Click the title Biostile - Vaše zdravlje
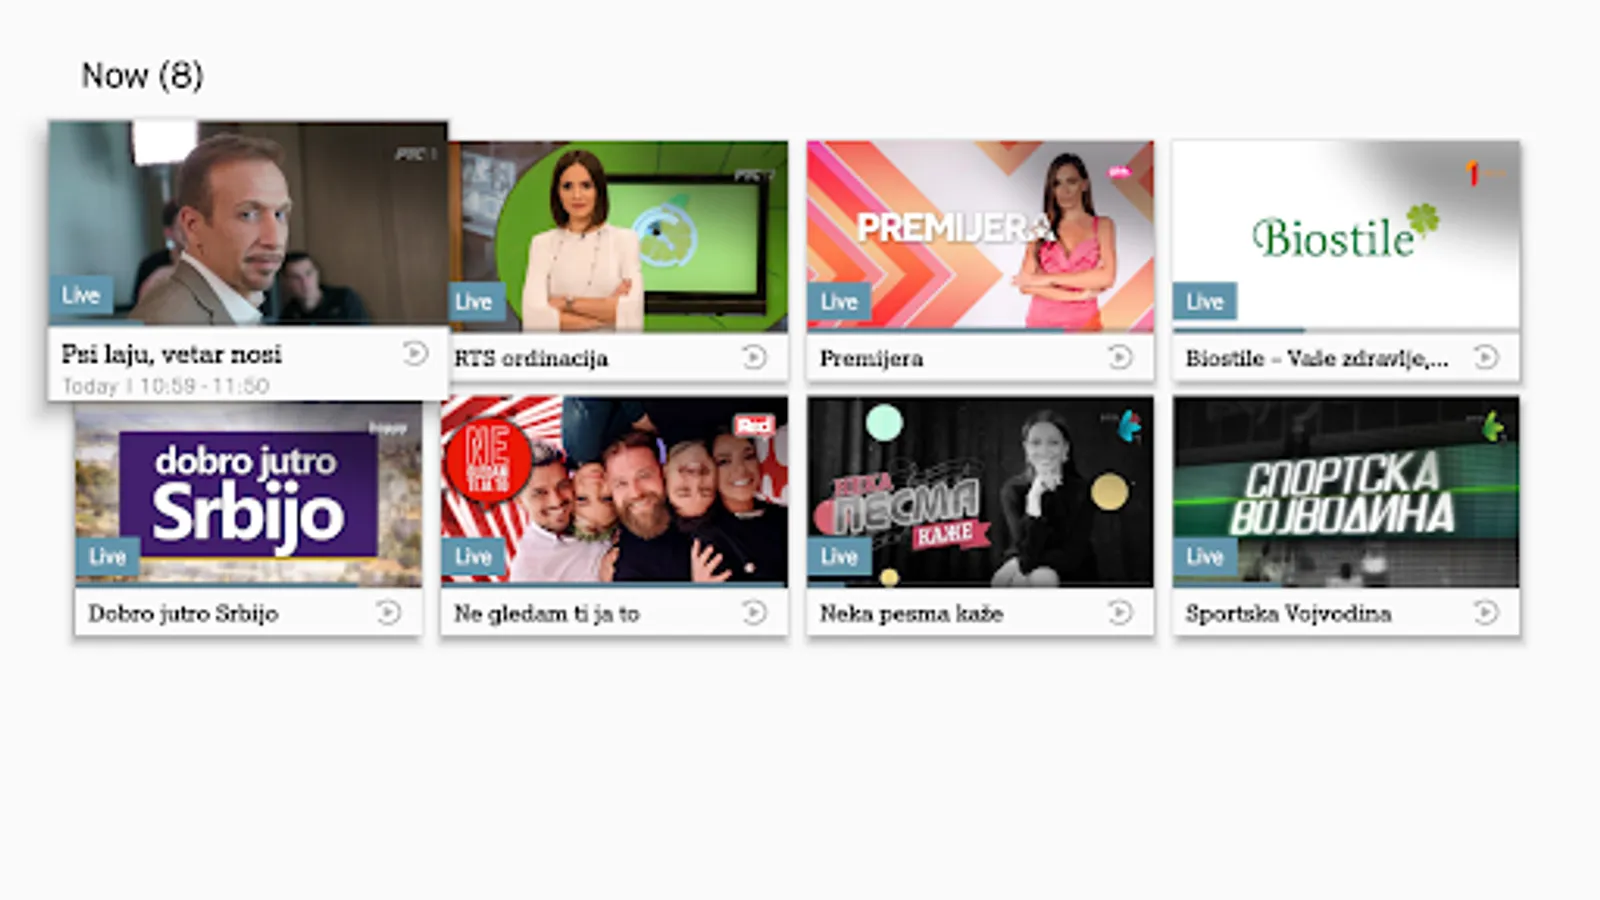 1317,358
